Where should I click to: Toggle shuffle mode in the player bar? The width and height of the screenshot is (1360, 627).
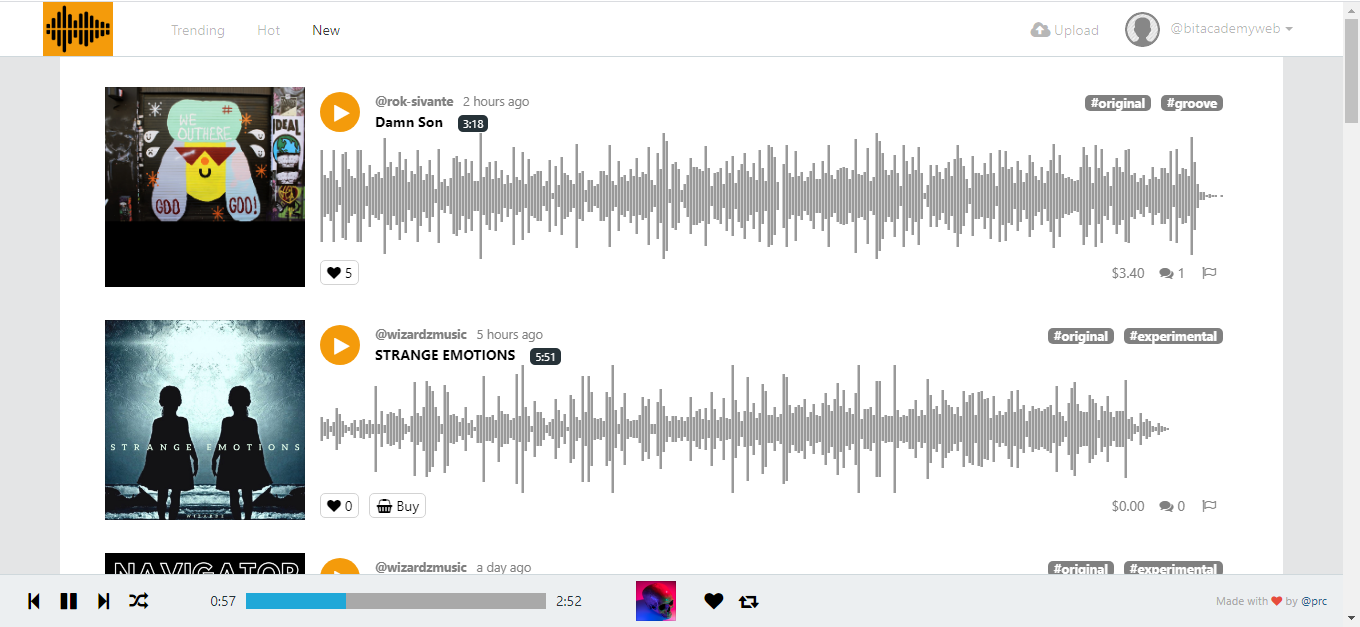click(139, 601)
